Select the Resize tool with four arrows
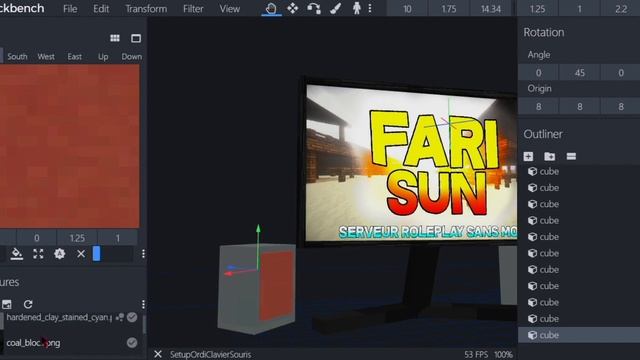 (293, 8)
